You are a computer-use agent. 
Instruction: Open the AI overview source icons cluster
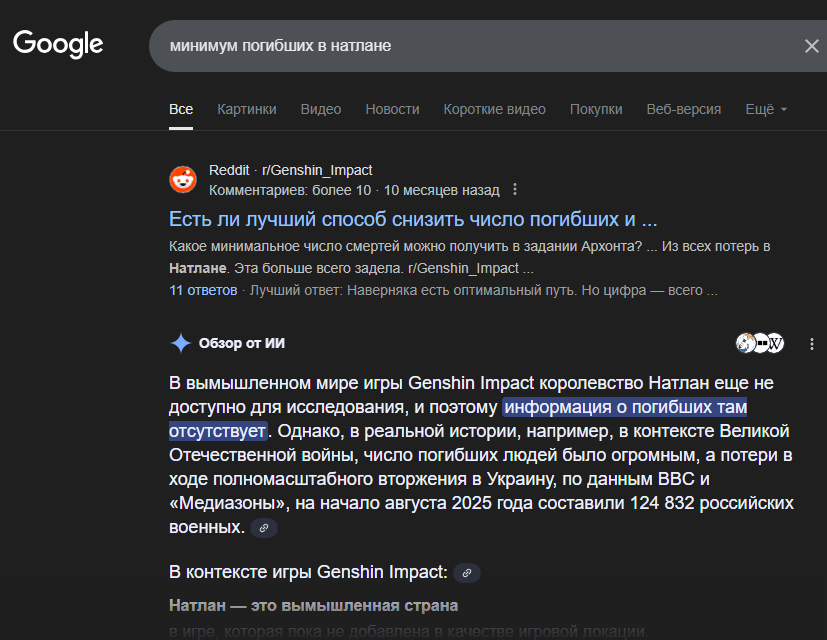point(760,343)
